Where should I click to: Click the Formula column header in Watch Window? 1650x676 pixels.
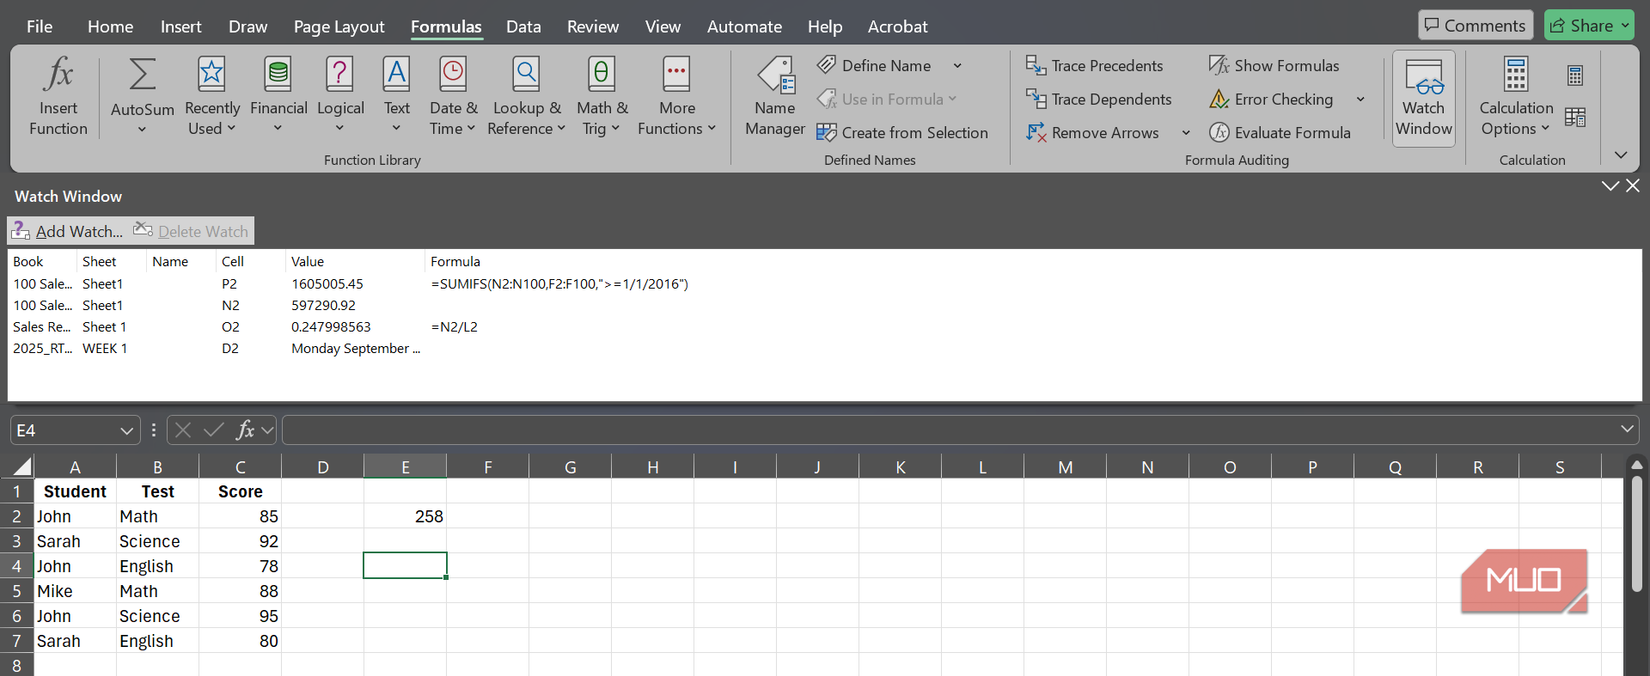point(455,262)
